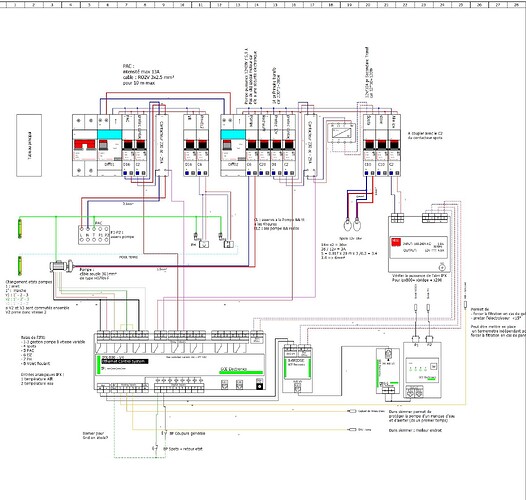This screenshot has height=500, width=526.
Task: Click the column 20 header in the ruler
Action: [x=368, y=5]
